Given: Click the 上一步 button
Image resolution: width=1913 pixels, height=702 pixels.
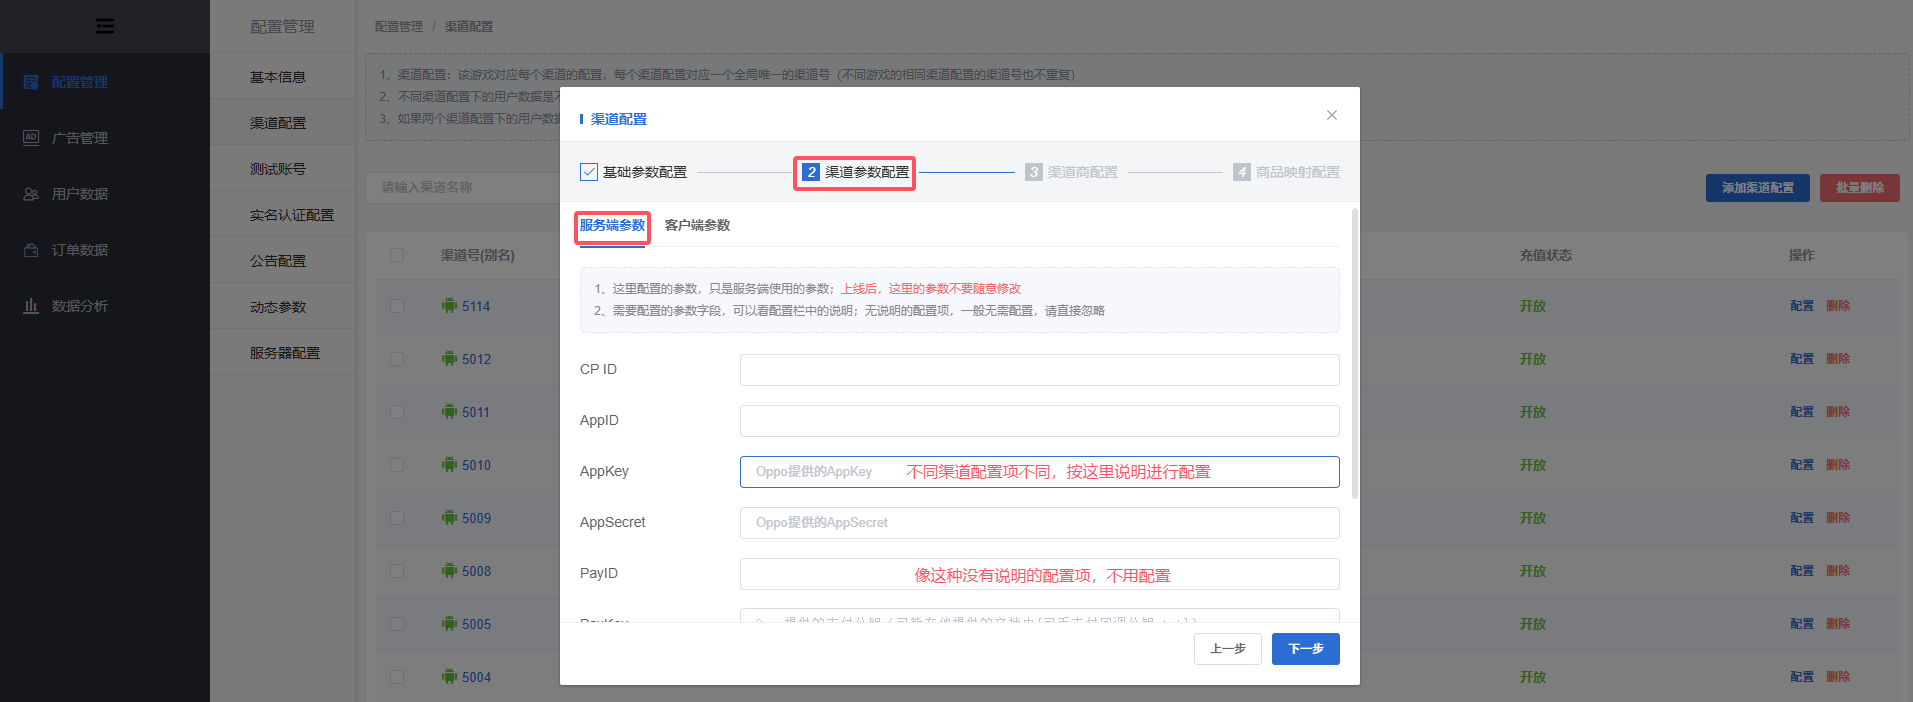Looking at the screenshot, I should click(1227, 649).
